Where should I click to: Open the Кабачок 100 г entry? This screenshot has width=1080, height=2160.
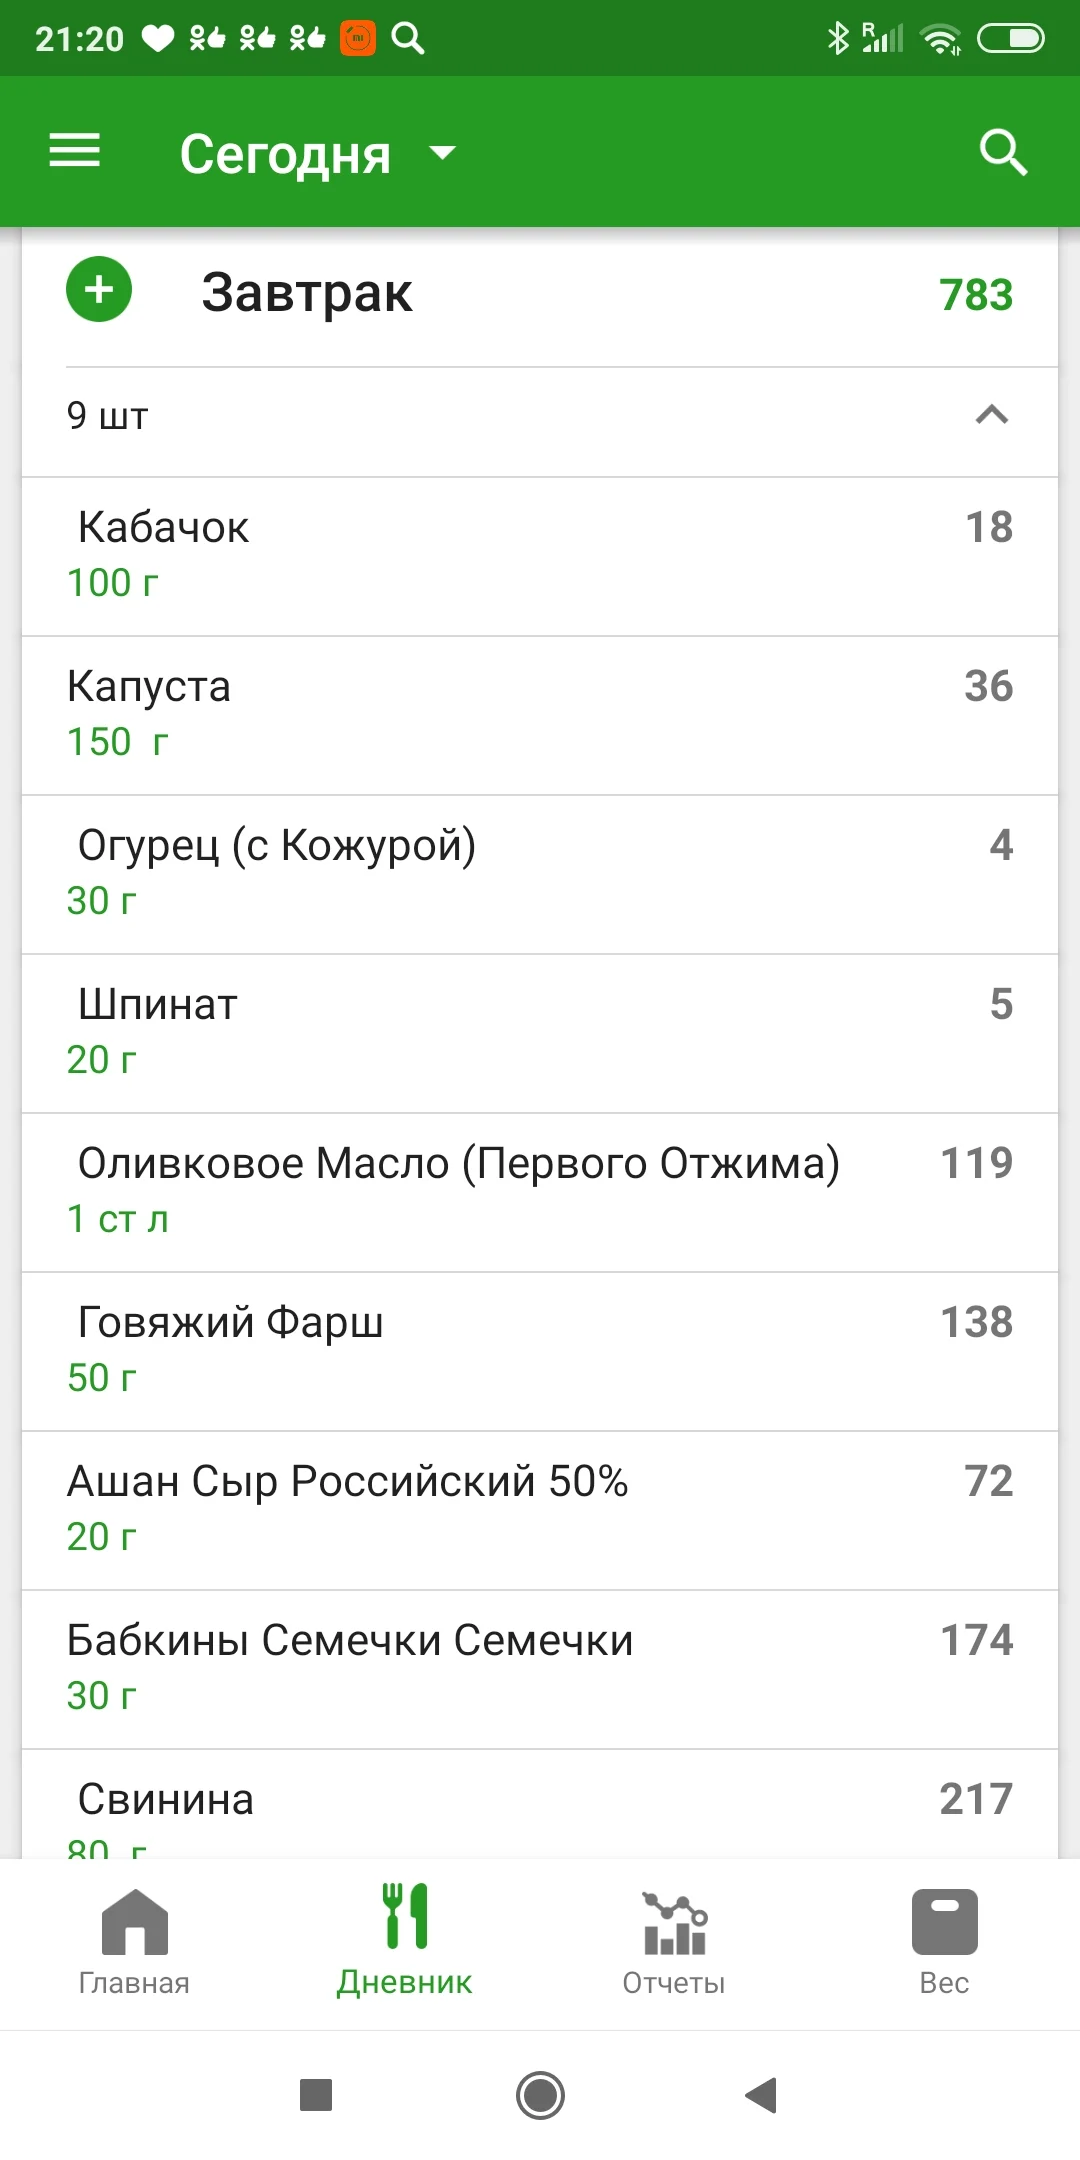pyautogui.click(x=540, y=555)
